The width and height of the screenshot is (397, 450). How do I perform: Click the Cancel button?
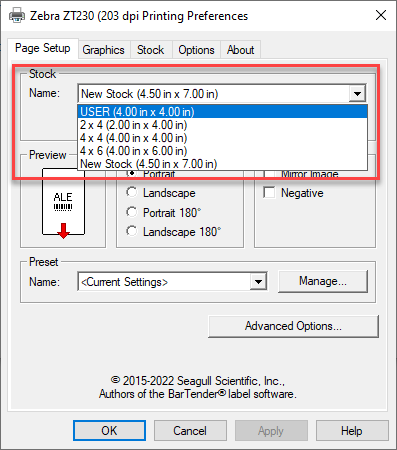click(x=190, y=431)
